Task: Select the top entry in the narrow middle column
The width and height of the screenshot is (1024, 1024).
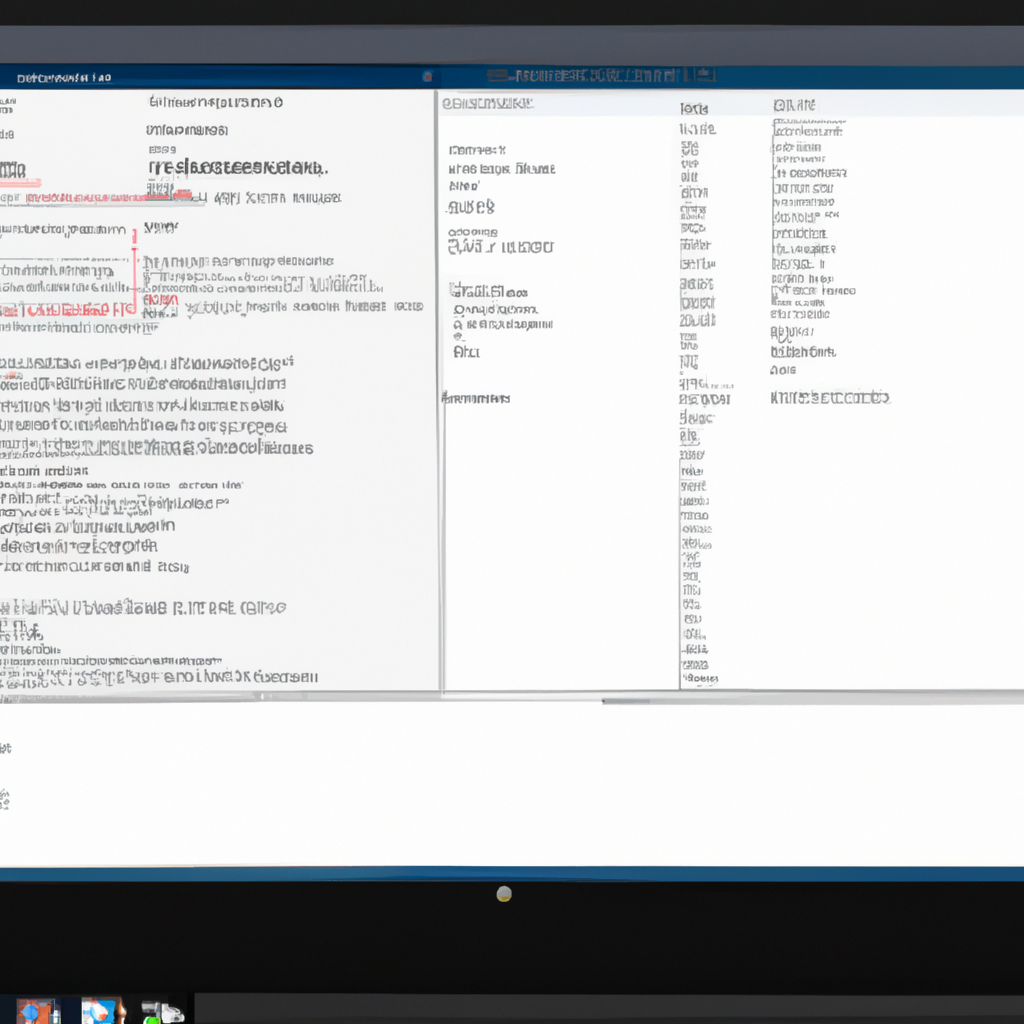Action: [697, 129]
